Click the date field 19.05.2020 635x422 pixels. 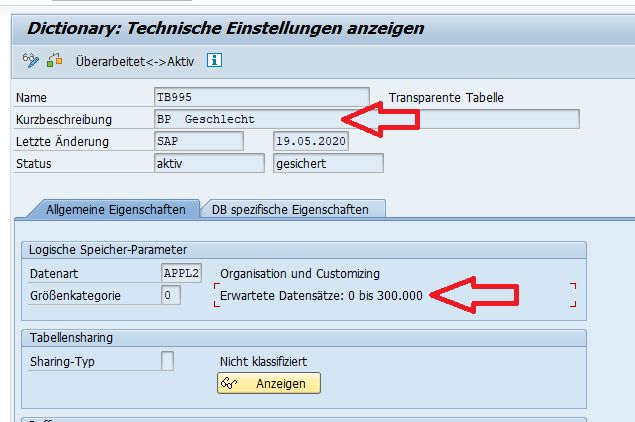click(311, 141)
